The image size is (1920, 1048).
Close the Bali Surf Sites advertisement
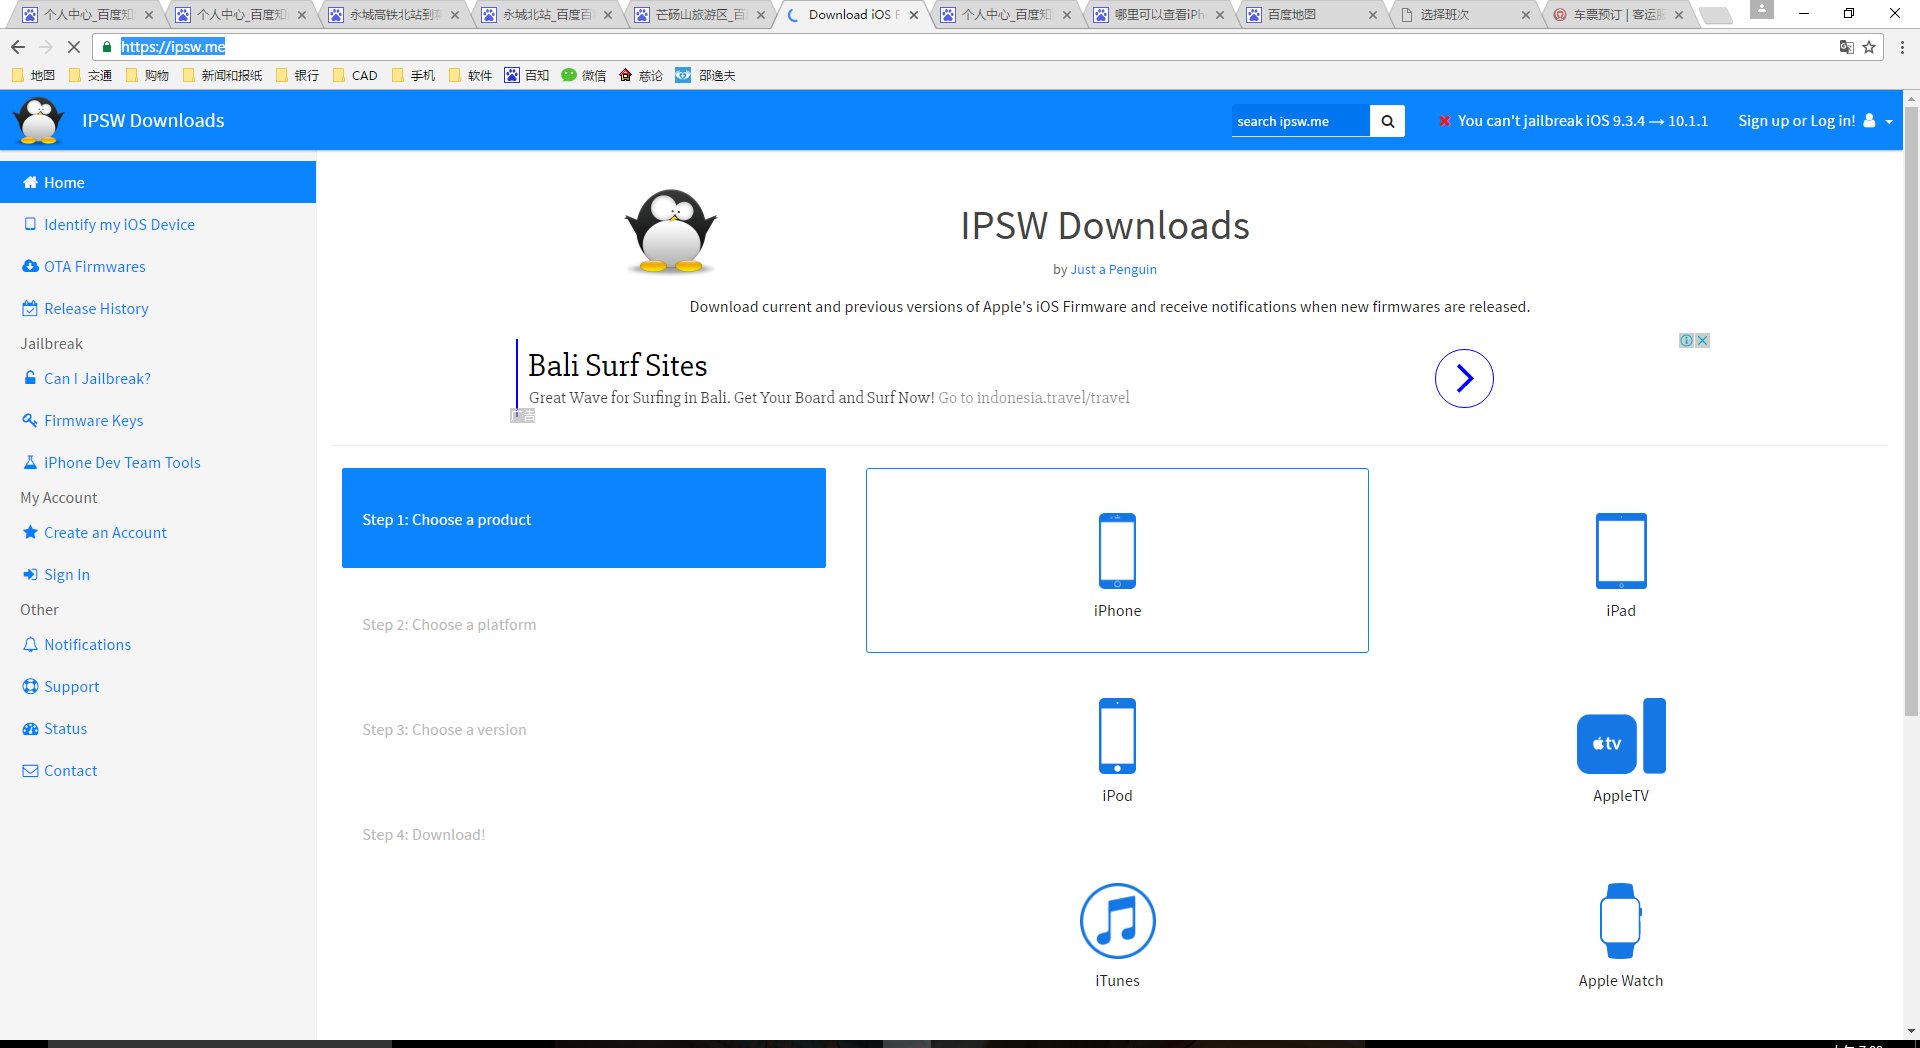click(1702, 341)
